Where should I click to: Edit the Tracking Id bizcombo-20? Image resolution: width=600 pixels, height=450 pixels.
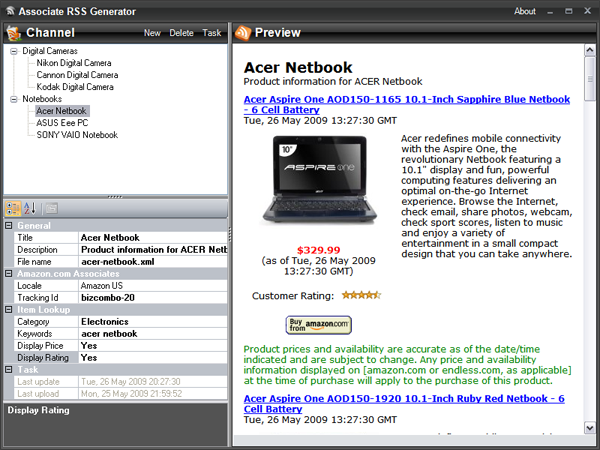coord(153,298)
